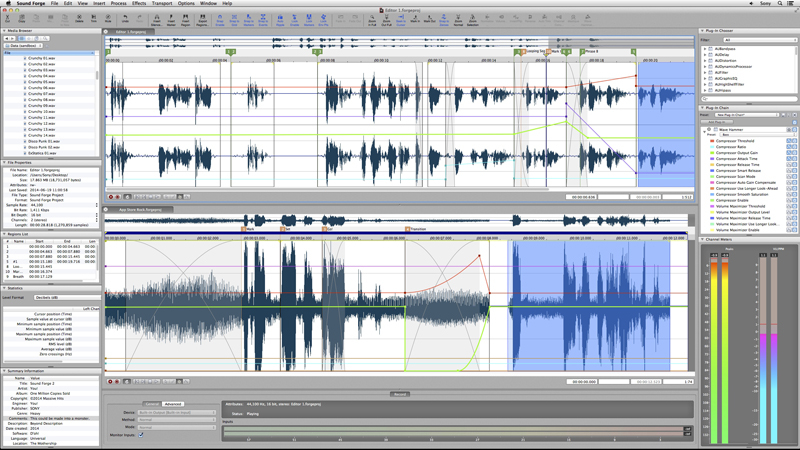Image resolution: width=800 pixels, height=450 pixels.
Task: Toggle automation button for Compressor Attack Time
Action: [x=788, y=159]
